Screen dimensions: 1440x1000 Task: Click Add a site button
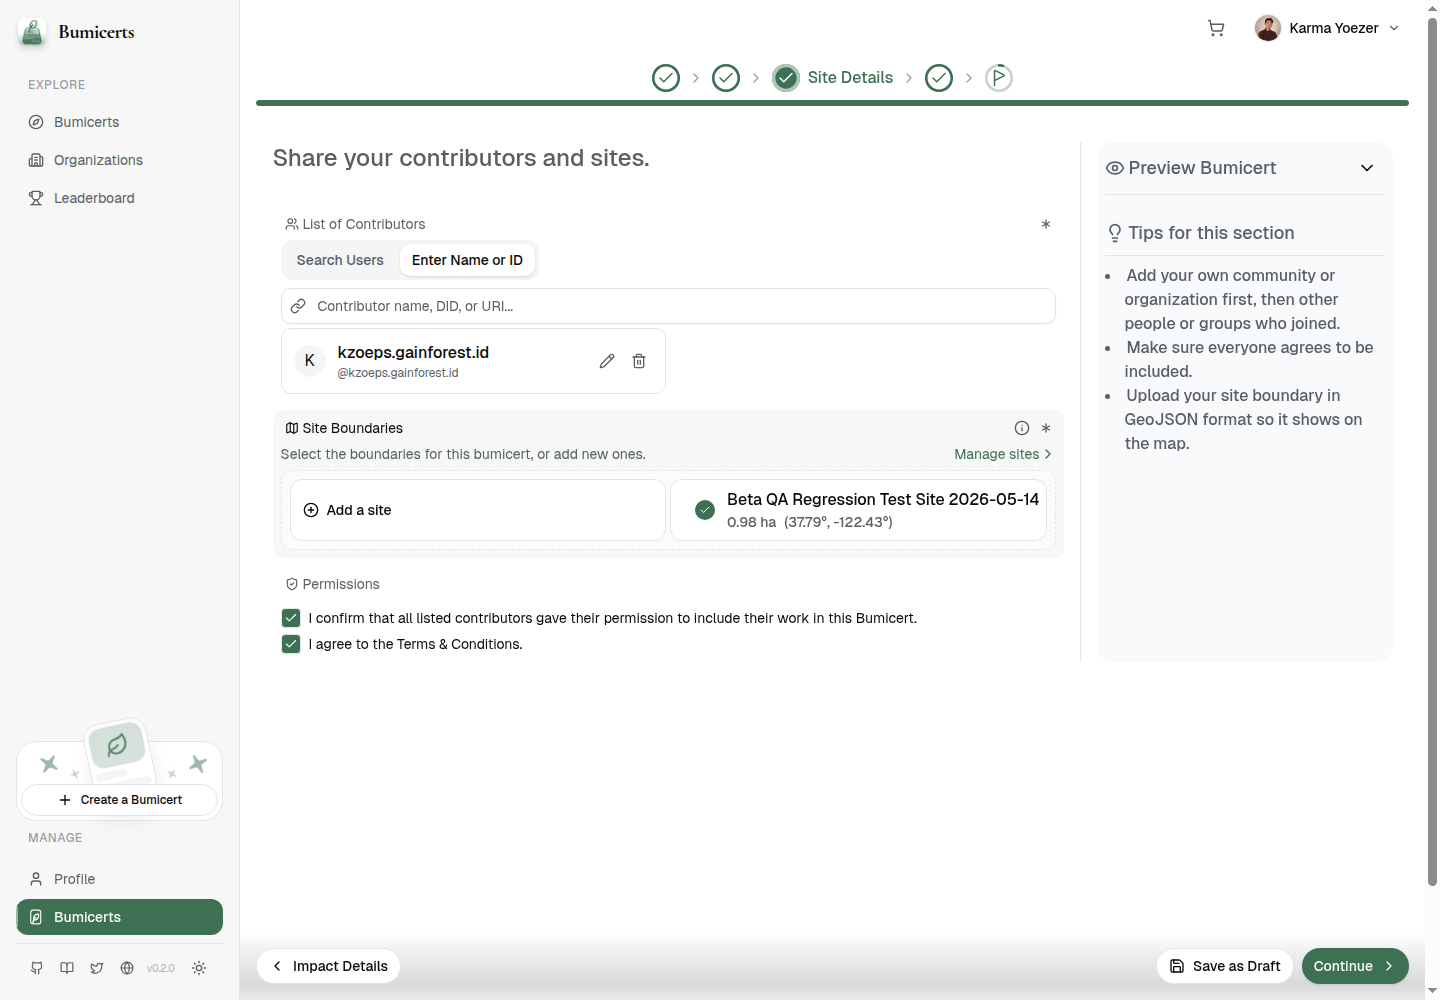coord(478,510)
